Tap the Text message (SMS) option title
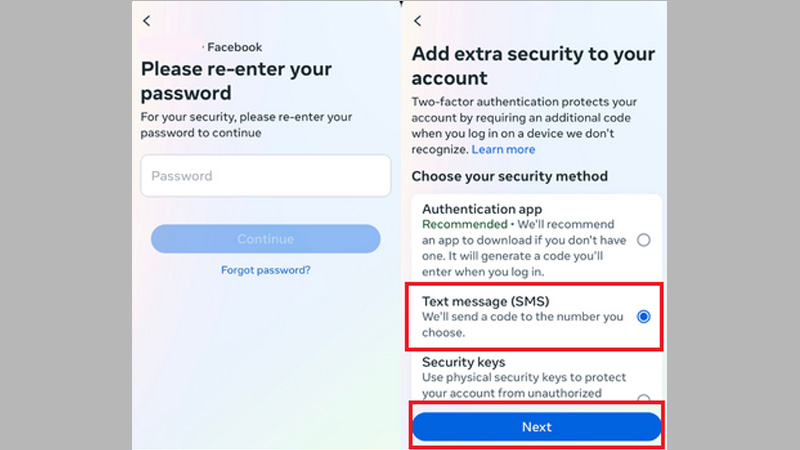Screen dimensions: 800x450 (x=486, y=300)
